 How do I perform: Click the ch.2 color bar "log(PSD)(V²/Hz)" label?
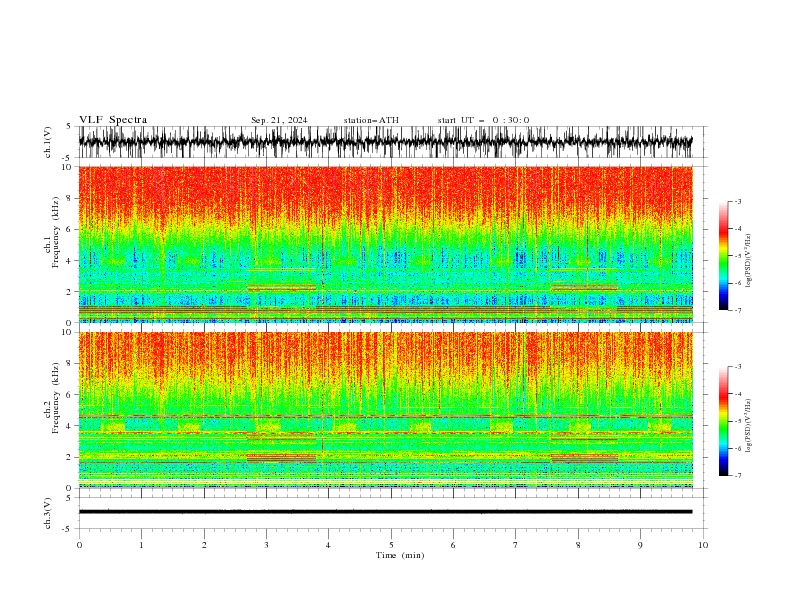(x=749, y=426)
